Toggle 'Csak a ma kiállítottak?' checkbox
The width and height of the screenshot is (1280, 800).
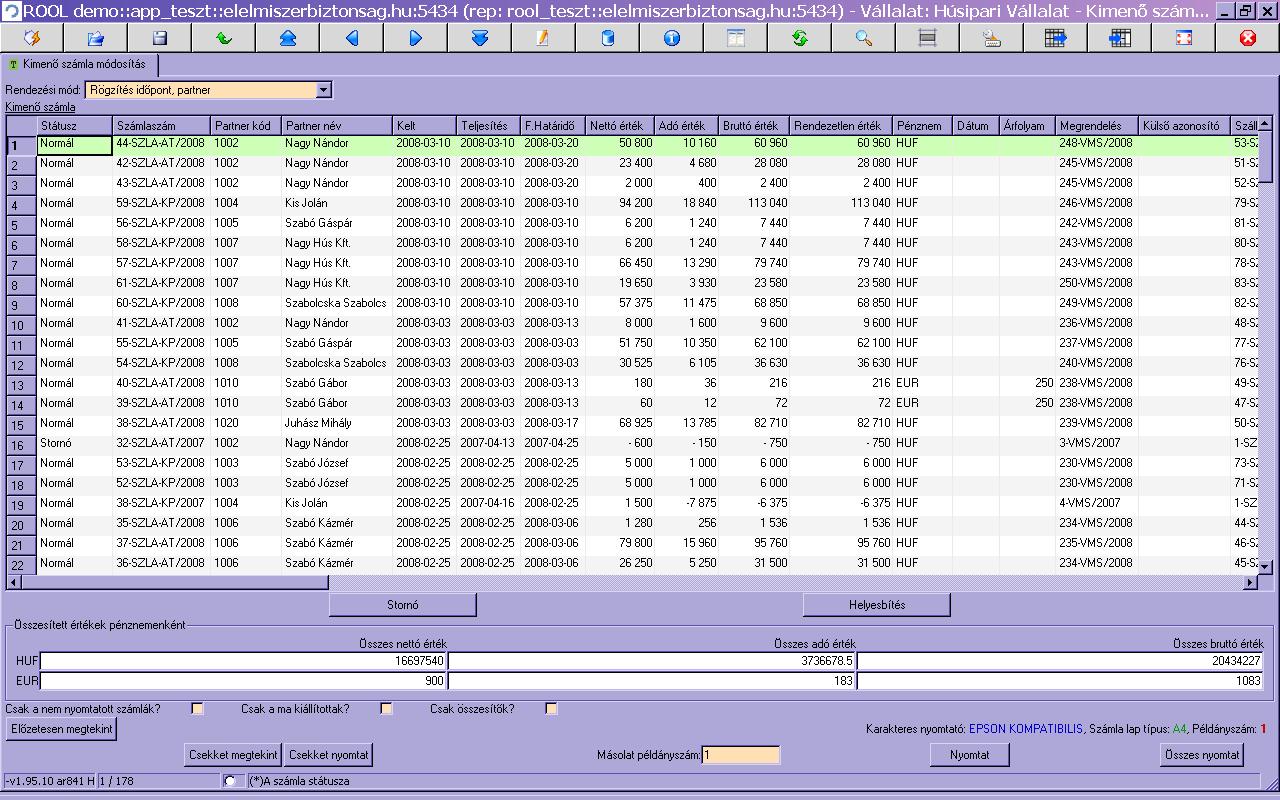(x=387, y=709)
